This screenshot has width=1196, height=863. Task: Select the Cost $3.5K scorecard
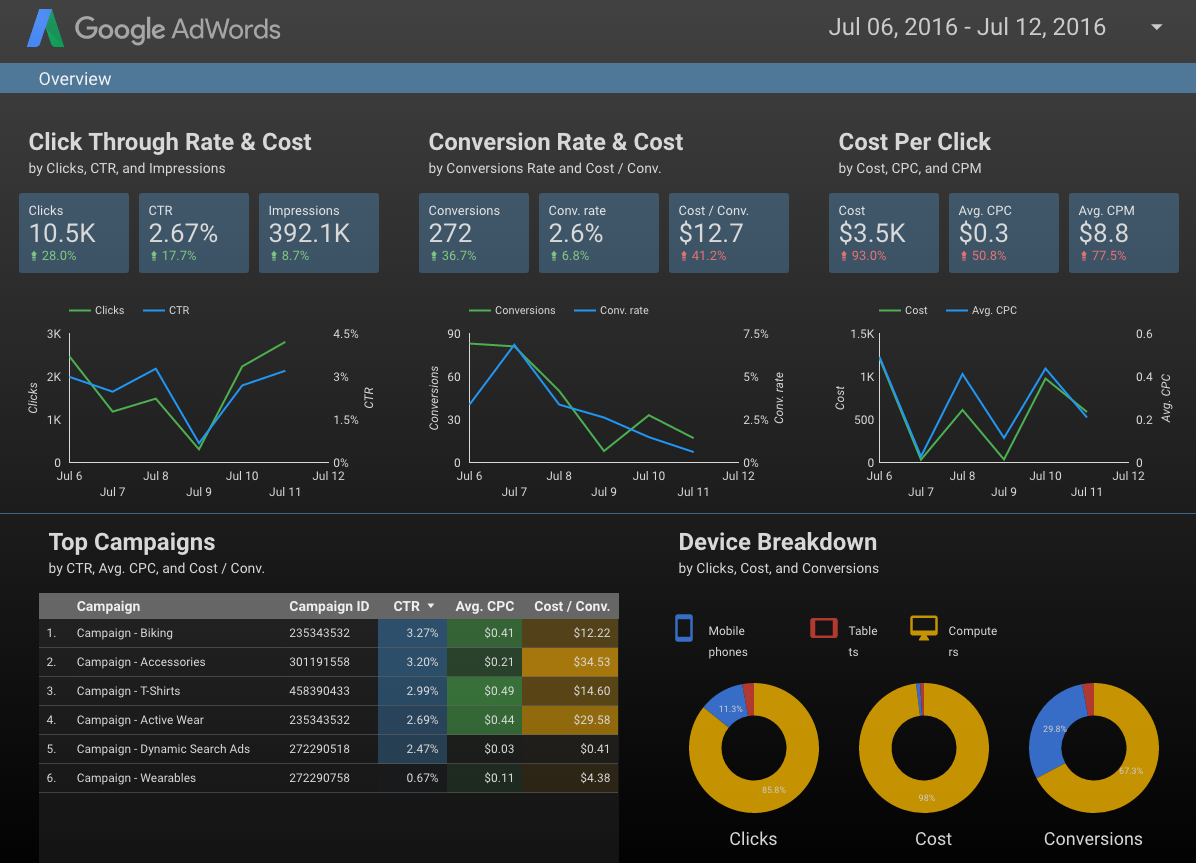point(884,233)
